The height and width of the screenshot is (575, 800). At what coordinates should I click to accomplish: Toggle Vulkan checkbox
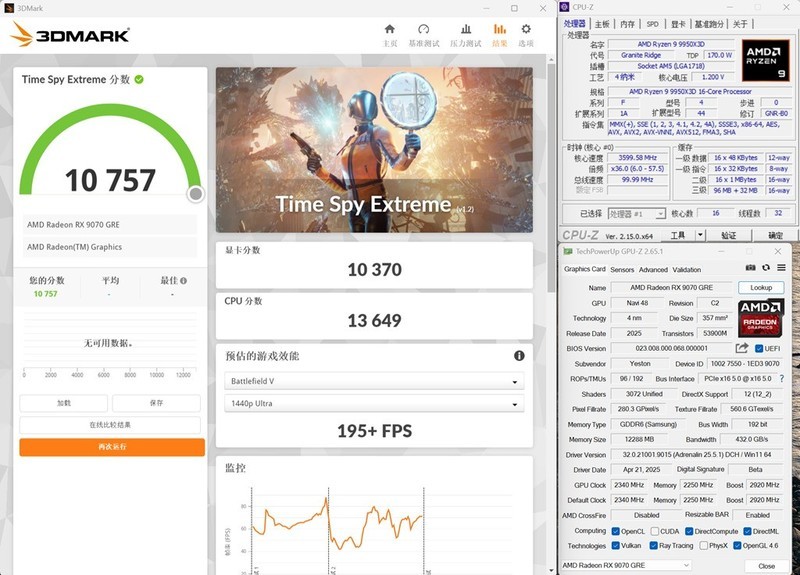pos(615,545)
